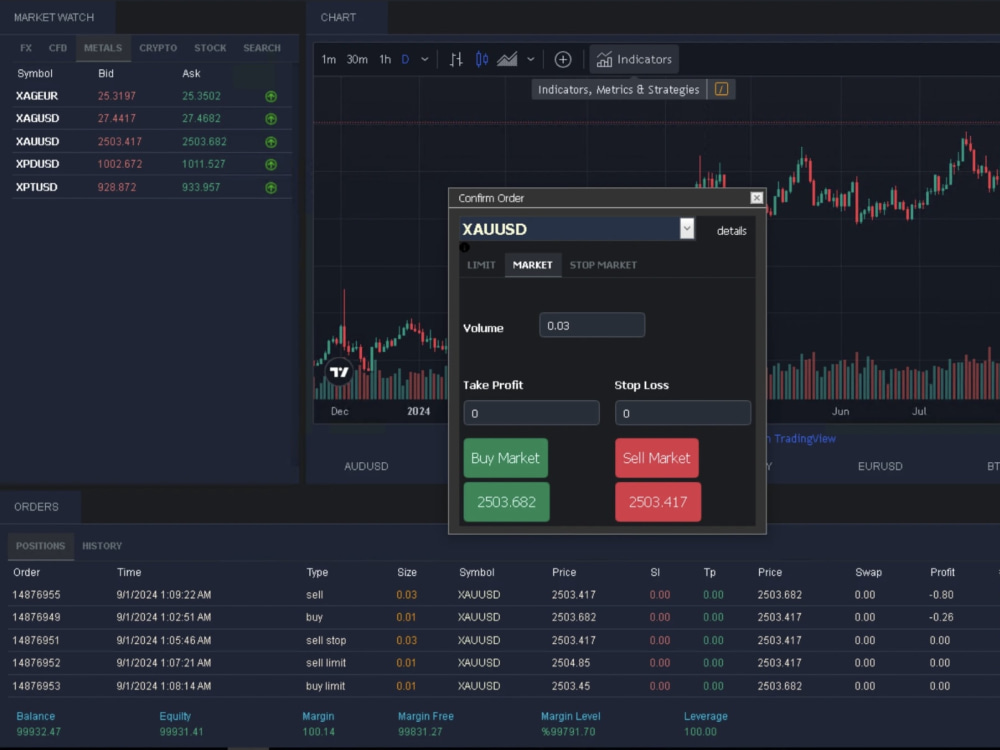1000x750 pixels.
Task: Select the LIMIT order tab
Action: point(481,265)
